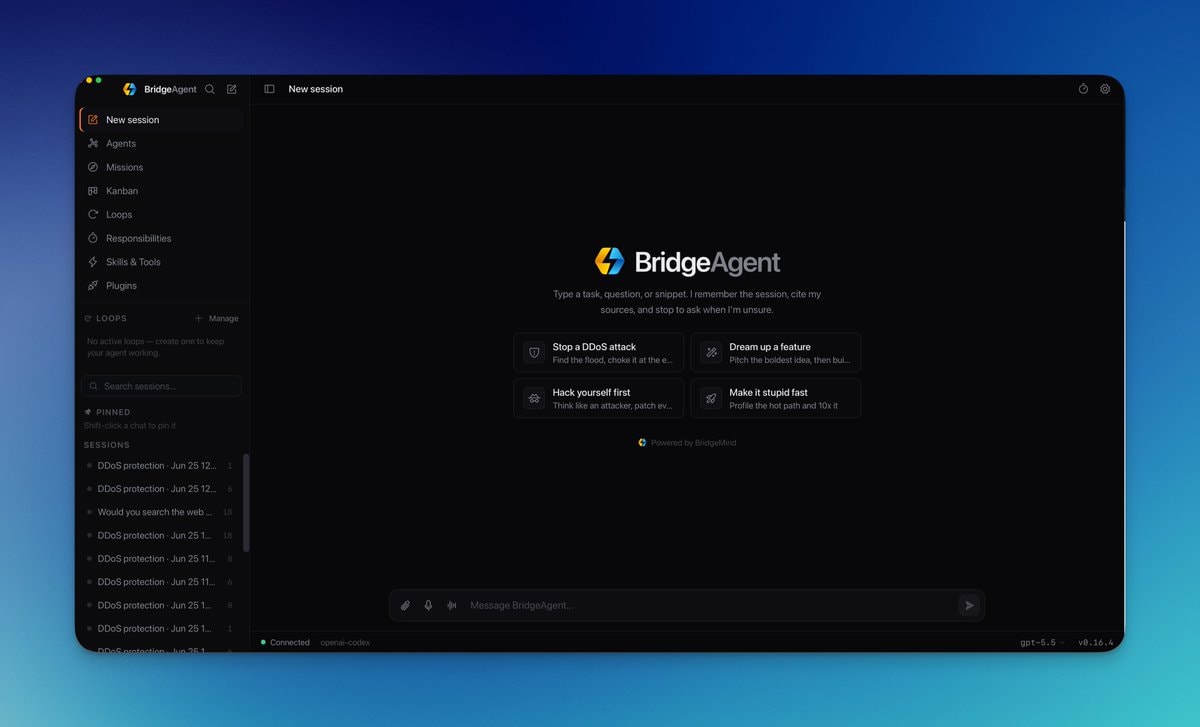Image resolution: width=1200 pixels, height=727 pixels.
Task: Click the SESSIONS section heading
Action: tap(107, 445)
